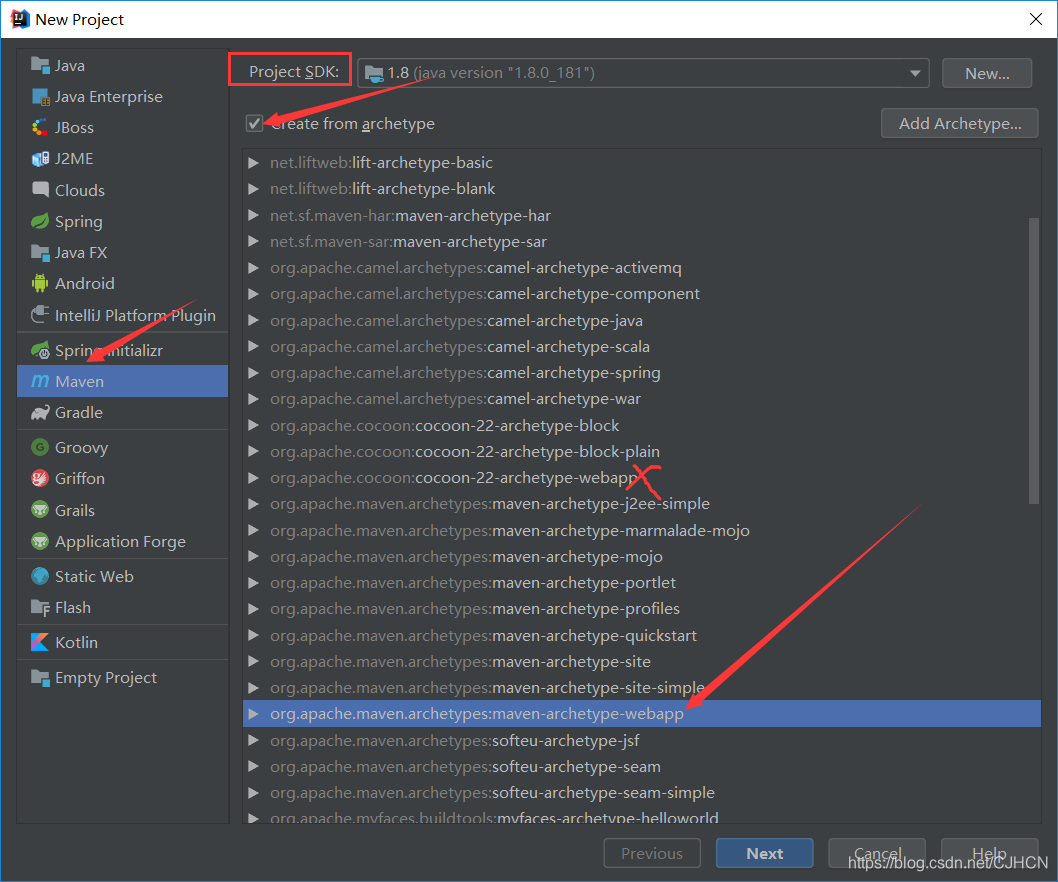Click the Grails icon
Viewport: 1058px width, 882px height.
[40, 509]
